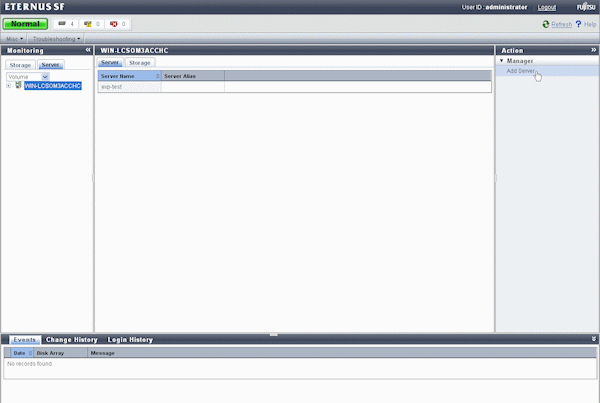The width and height of the screenshot is (600, 403).
Task: Click the Logout link
Action: pos(546,7)
